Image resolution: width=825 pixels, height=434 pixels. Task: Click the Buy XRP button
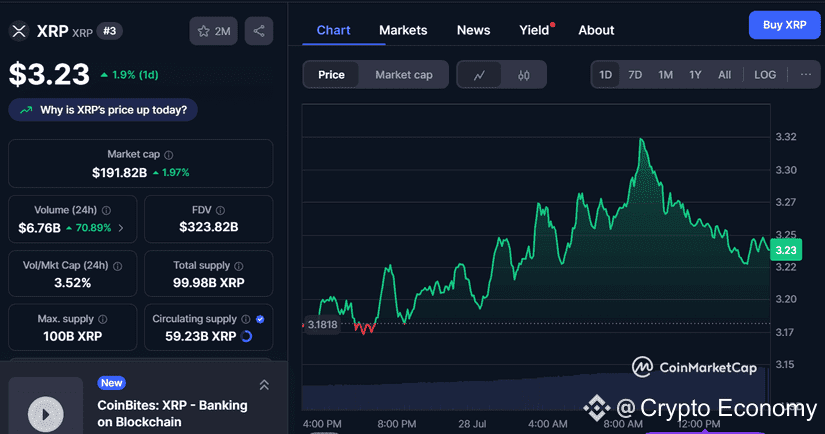pos(784,25)
